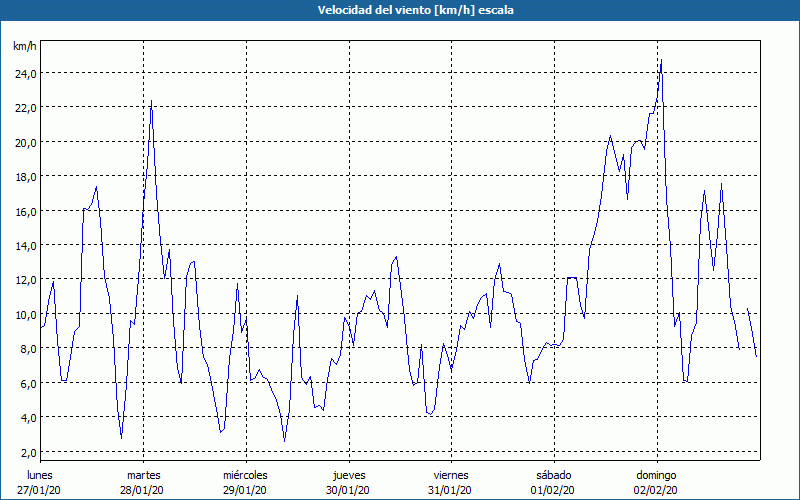Viewport: 800px width, 500px height.
Task: Click the chart title 'Velocidad del viento [km/h] escala'
Action: tap(415, 10)
